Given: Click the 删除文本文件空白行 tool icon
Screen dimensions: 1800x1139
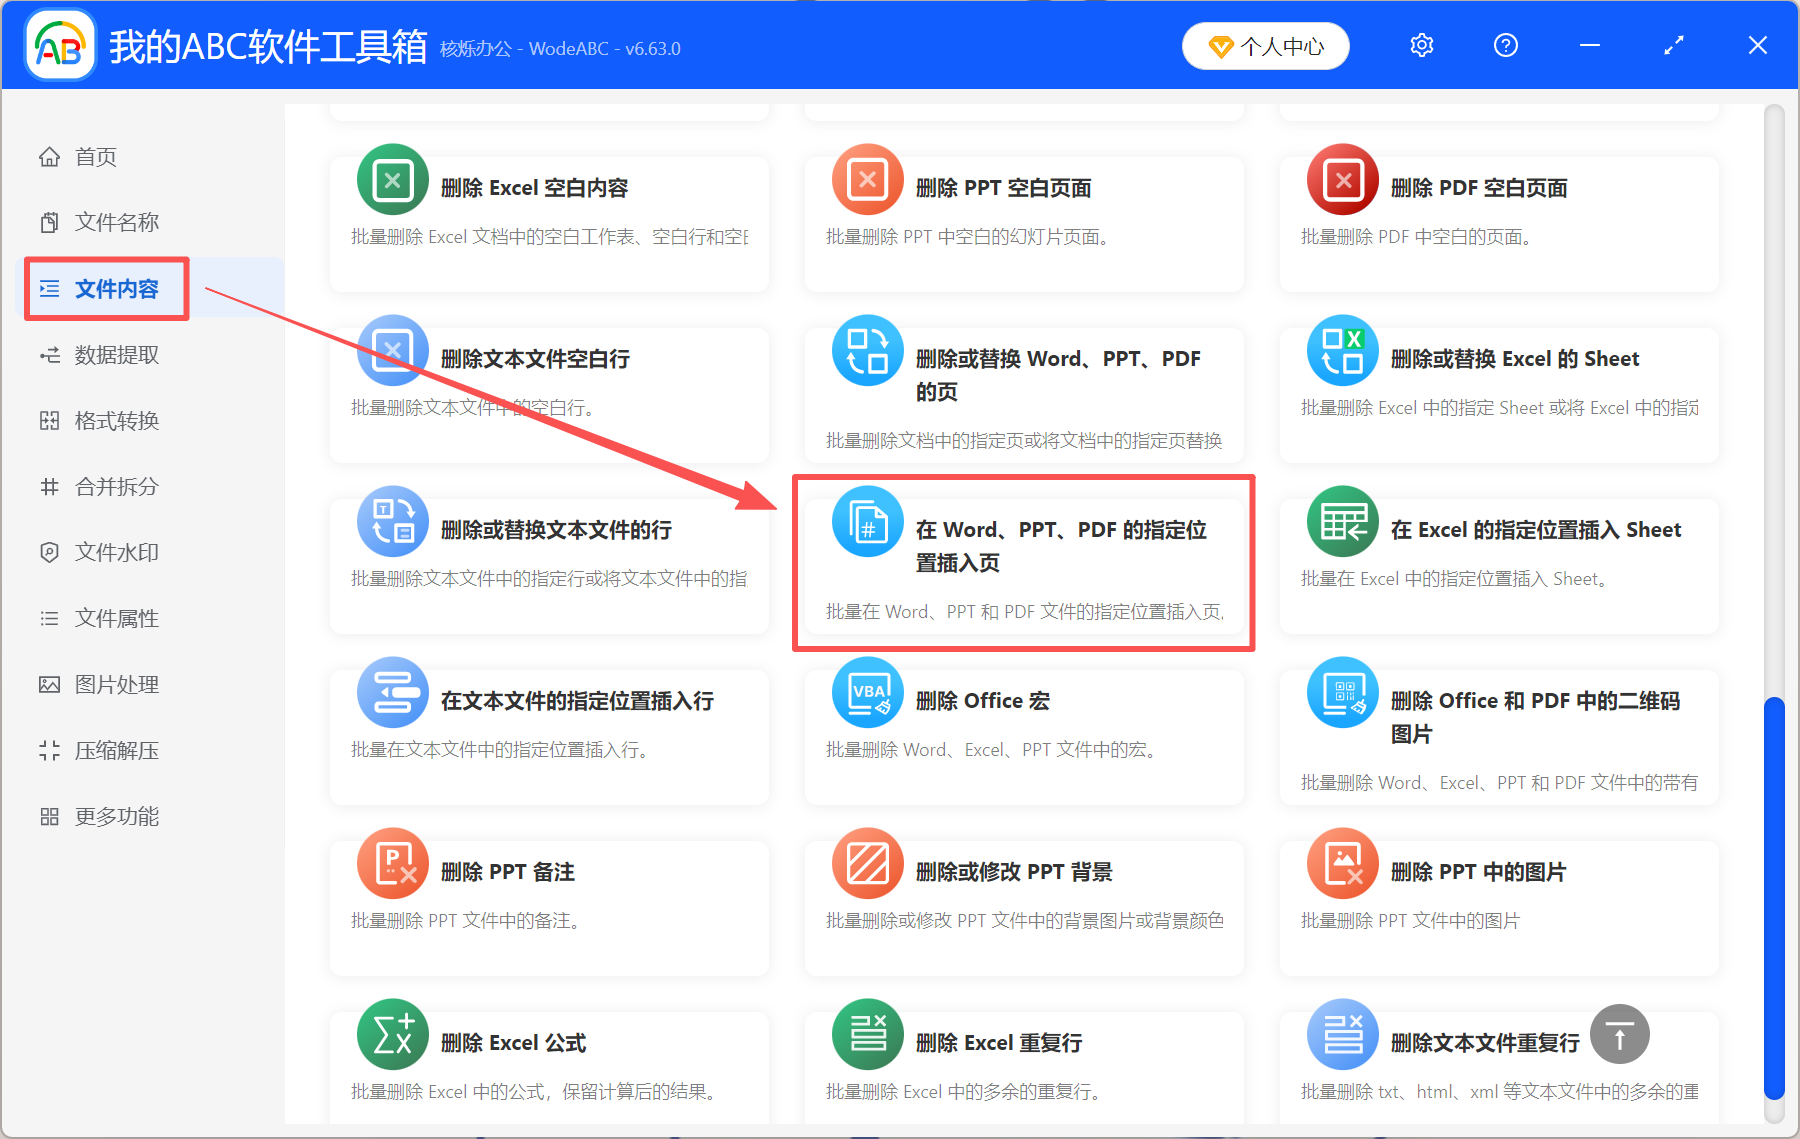Looking at the screenshot, I should (x=392, y=351).
